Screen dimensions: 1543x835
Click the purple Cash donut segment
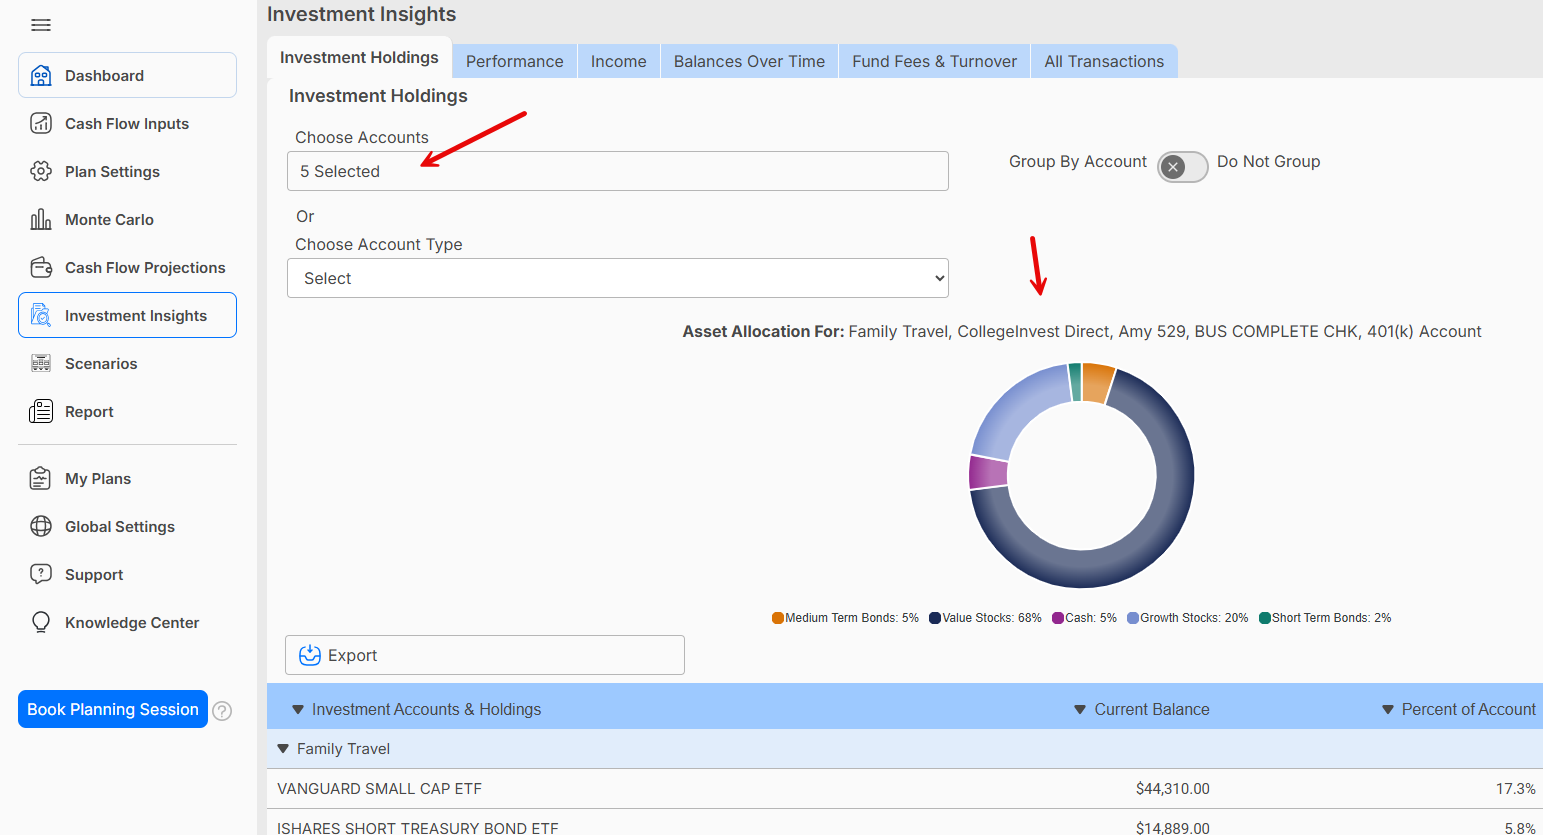pos(989,472)
